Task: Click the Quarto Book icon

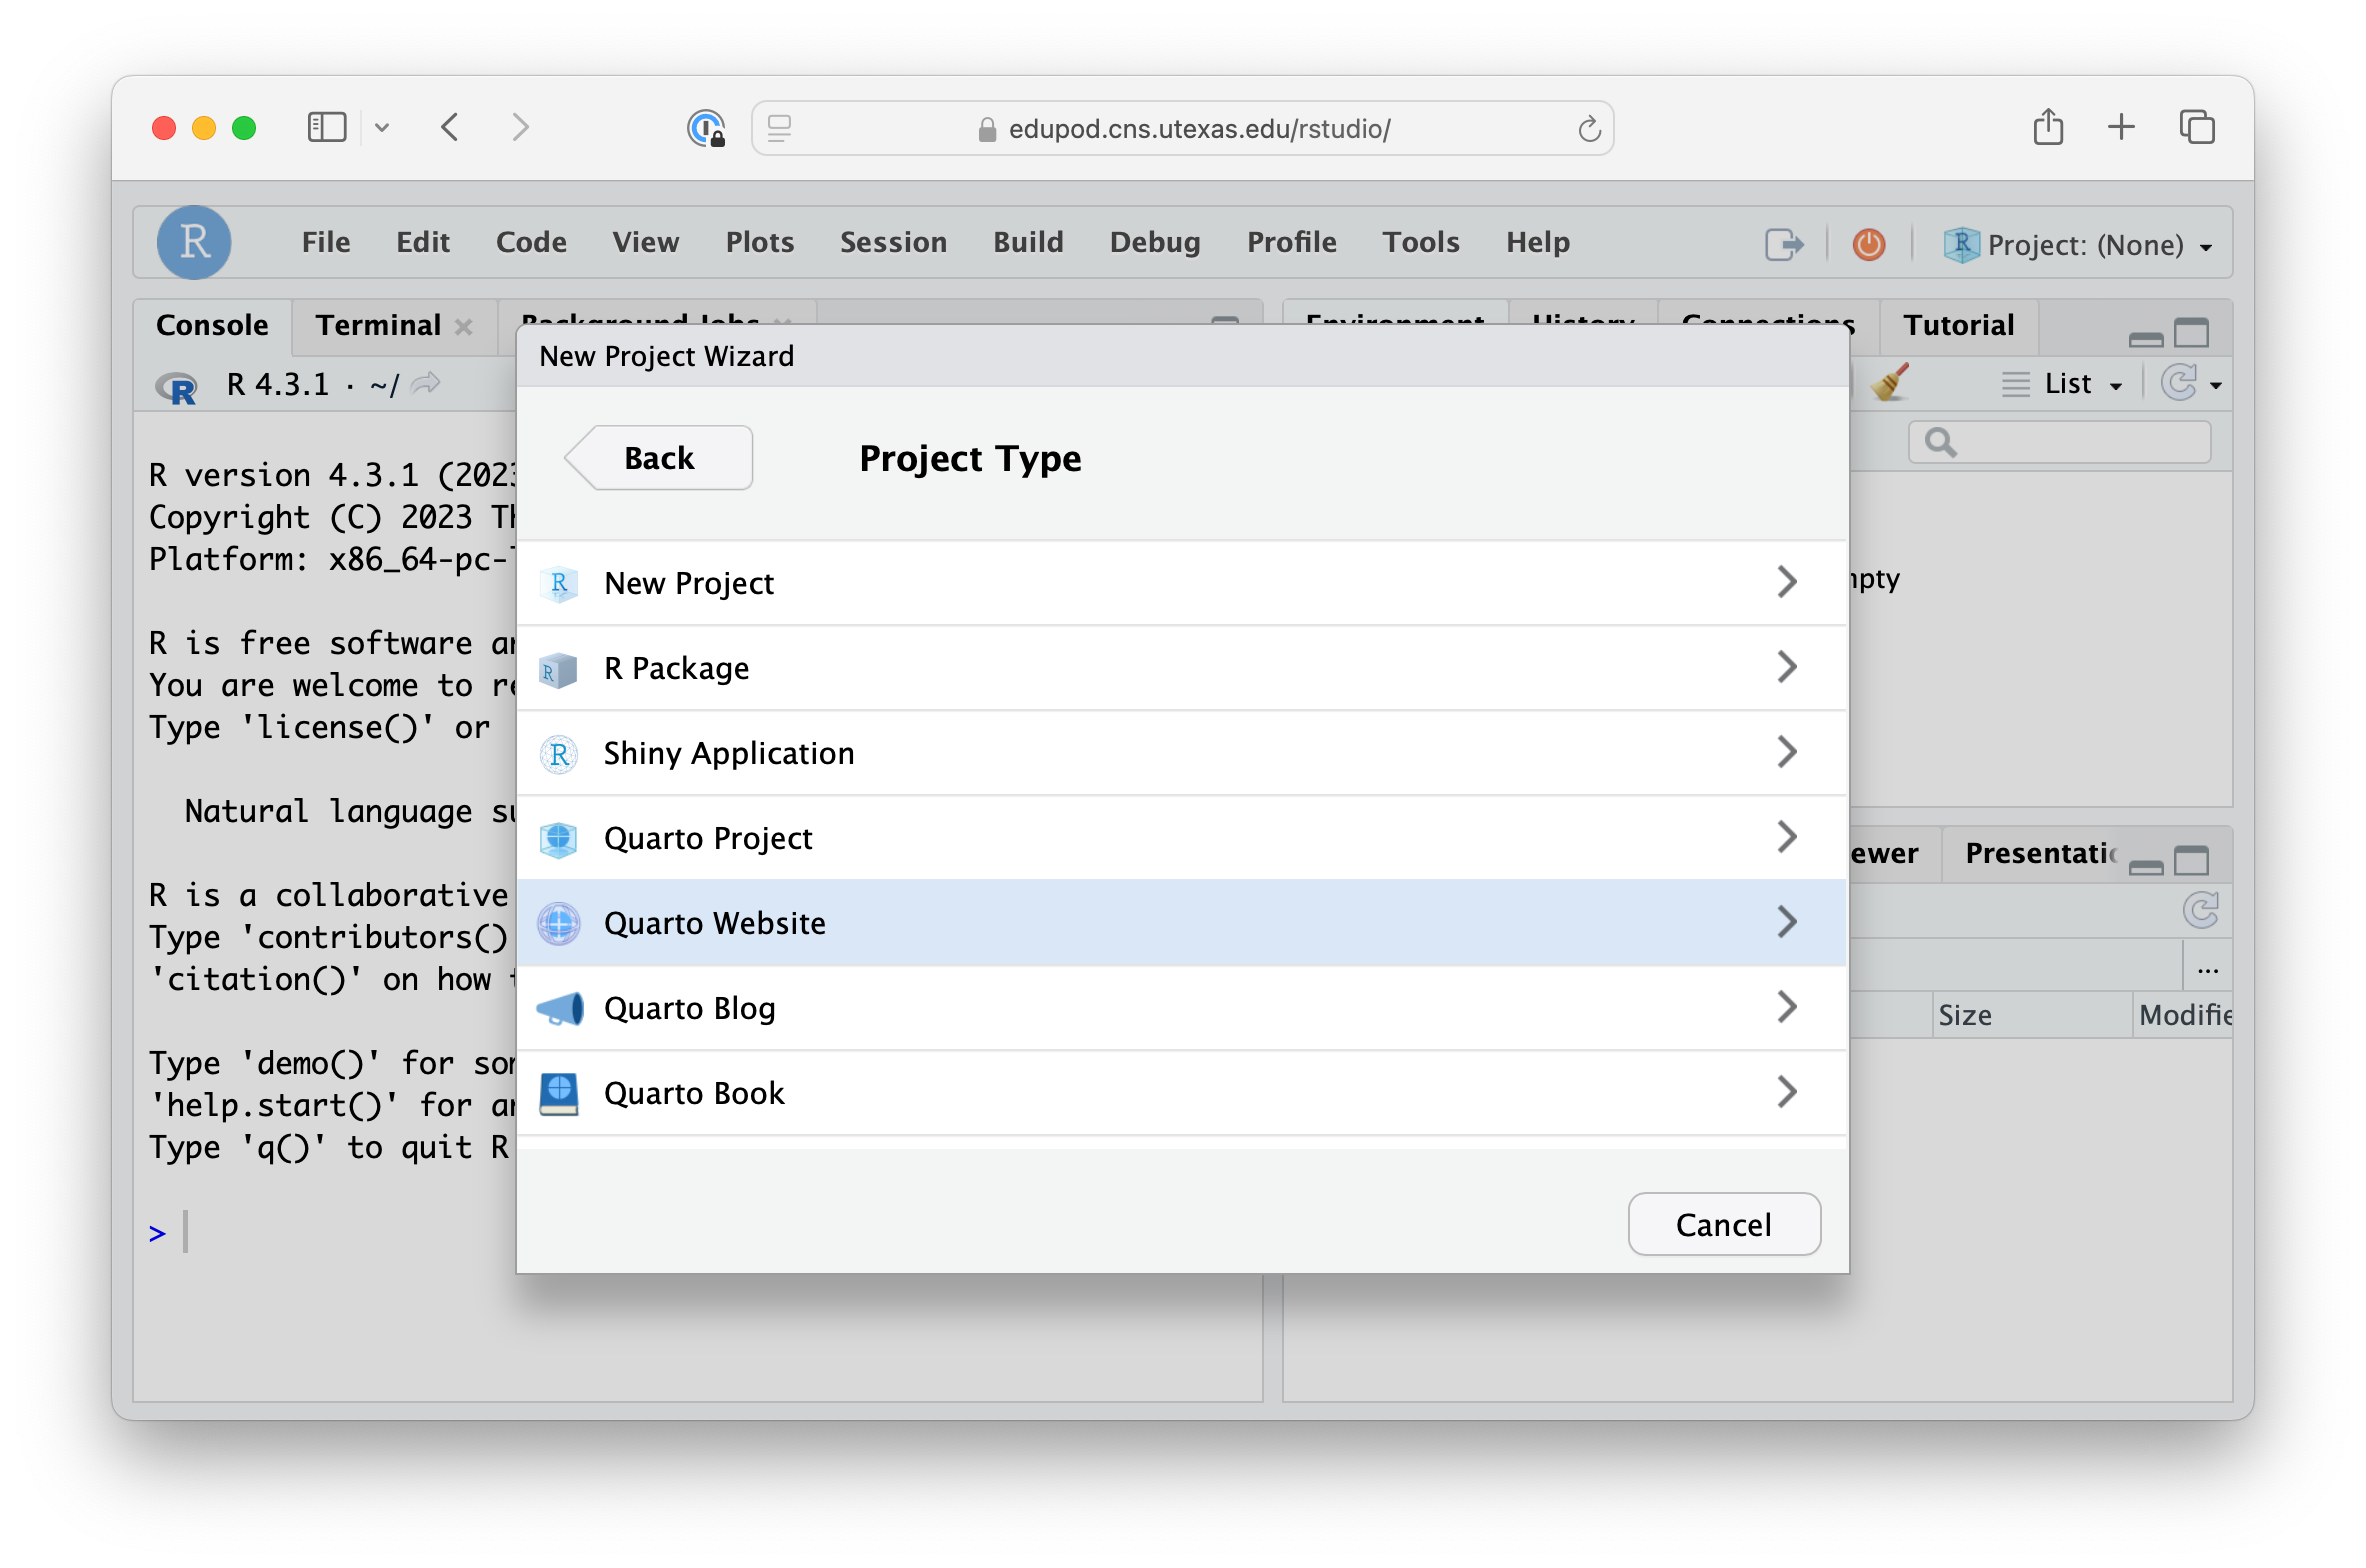Action: point(559,1093)
